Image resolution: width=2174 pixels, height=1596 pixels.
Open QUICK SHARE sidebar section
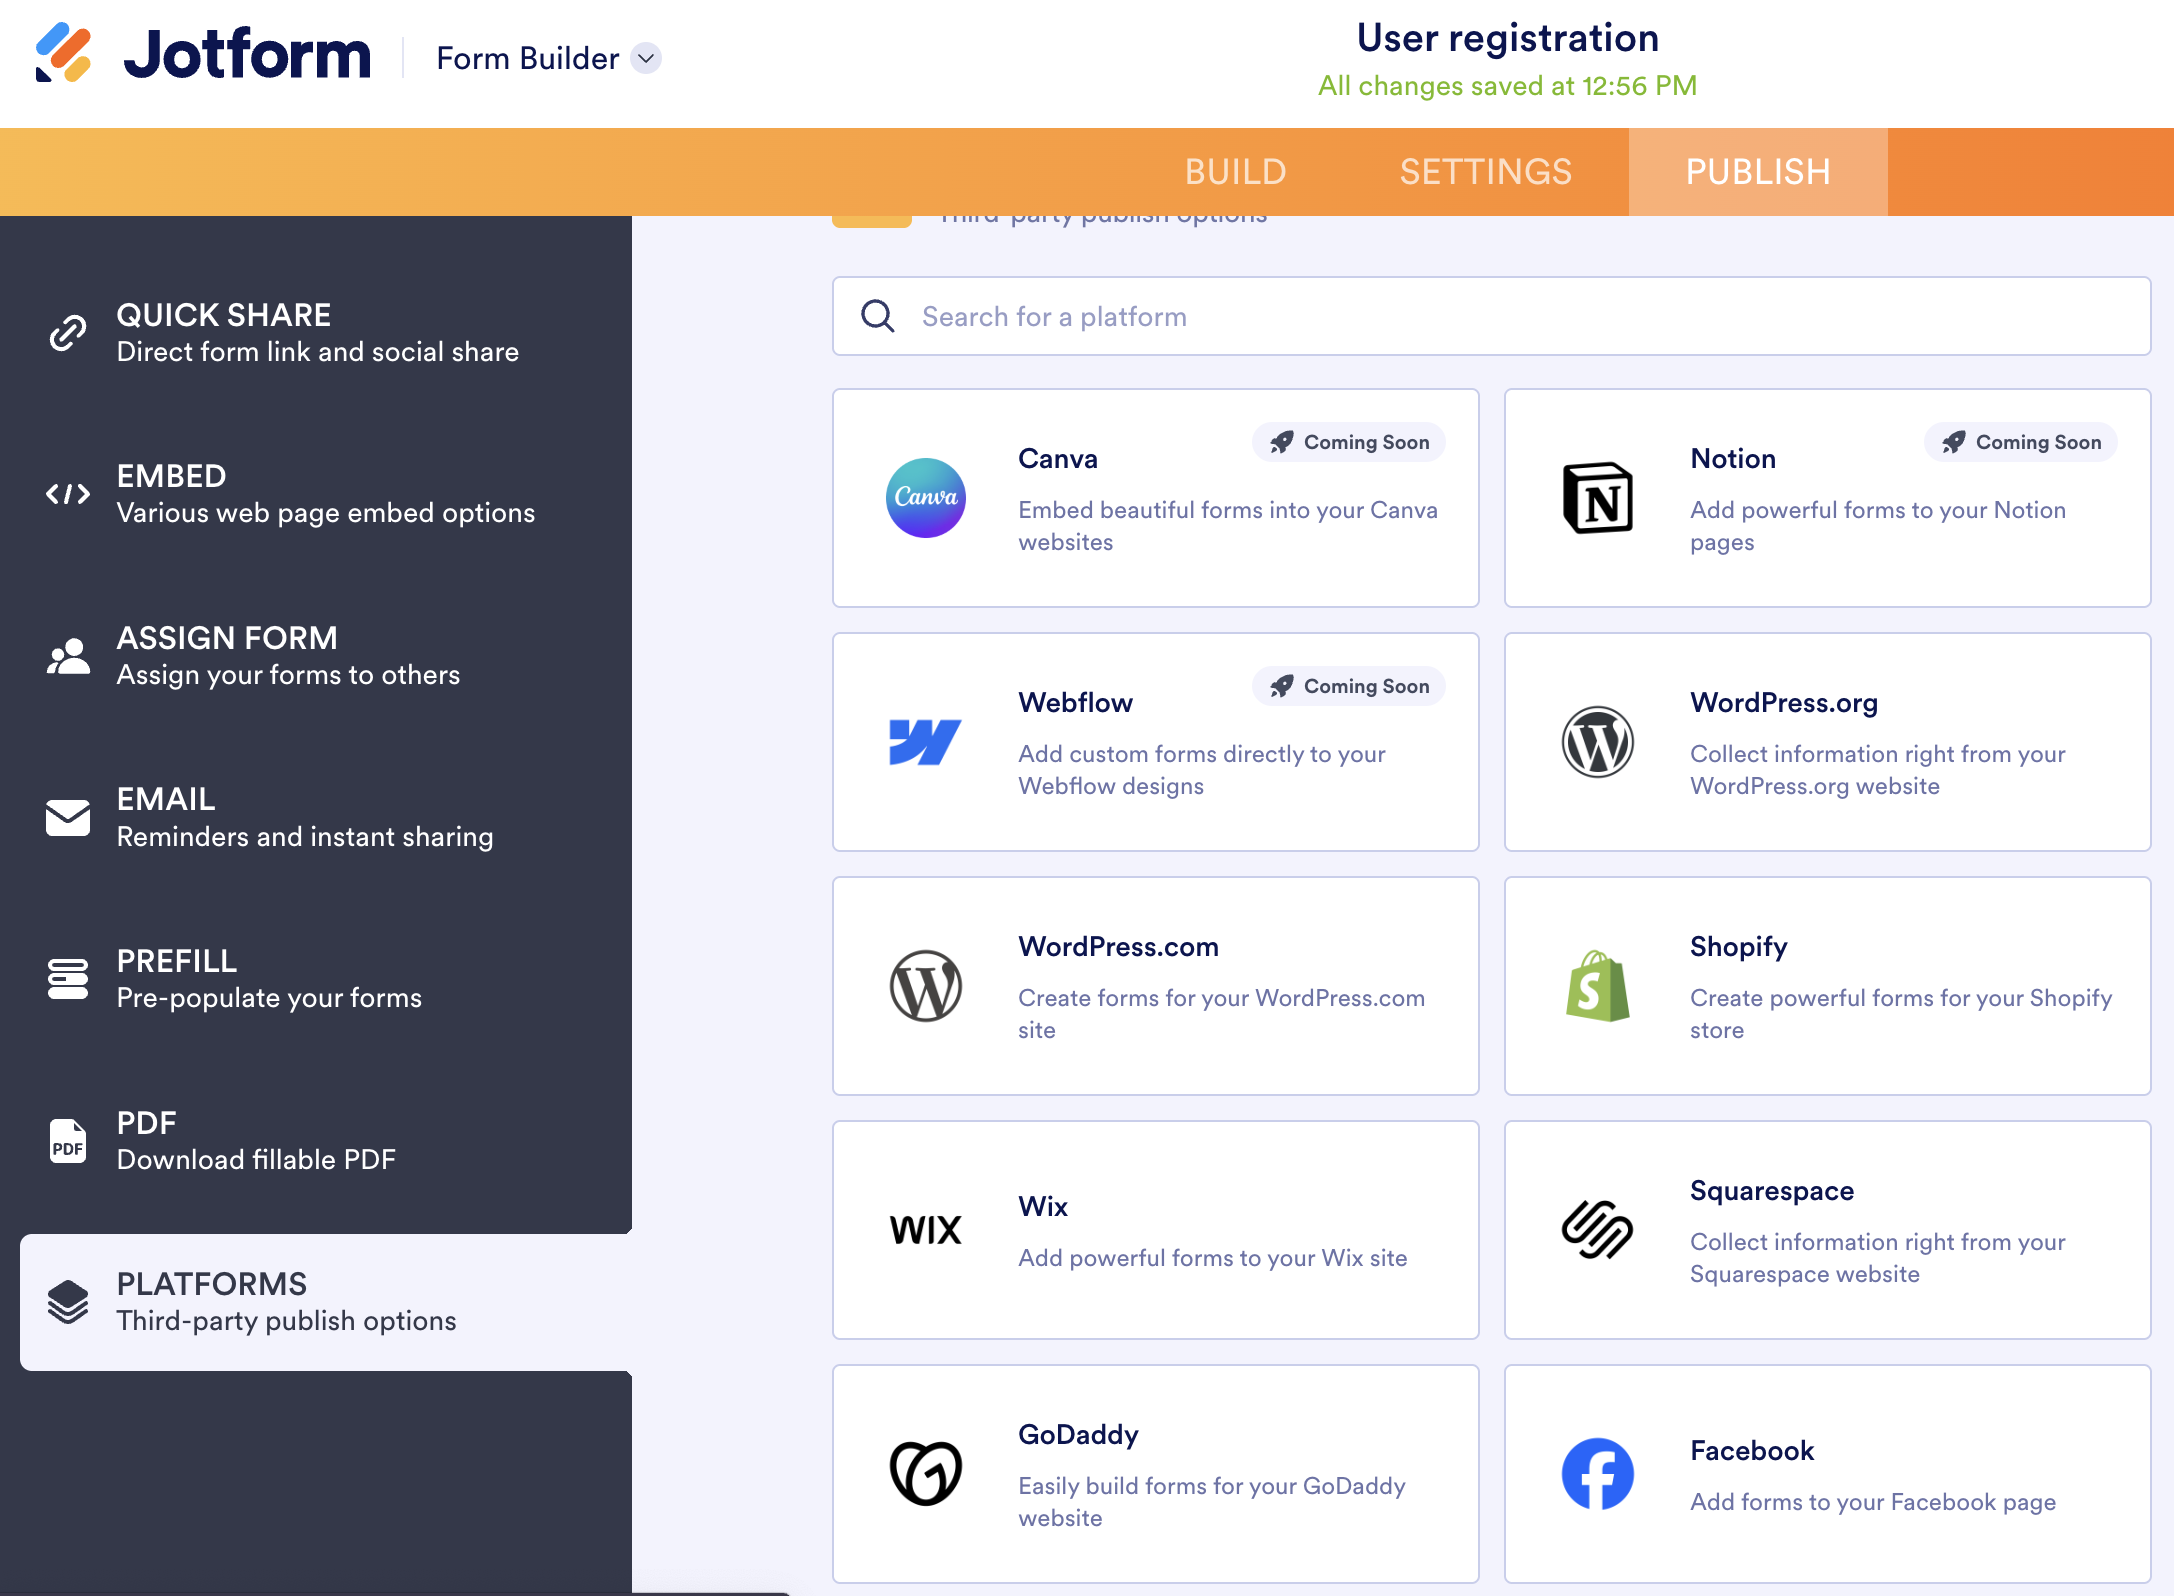click(316, 333)
